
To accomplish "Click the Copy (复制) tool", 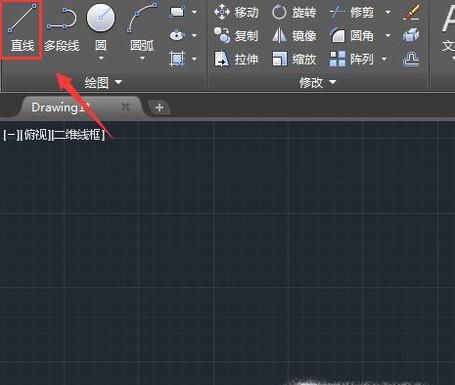I will coord(236,35).
